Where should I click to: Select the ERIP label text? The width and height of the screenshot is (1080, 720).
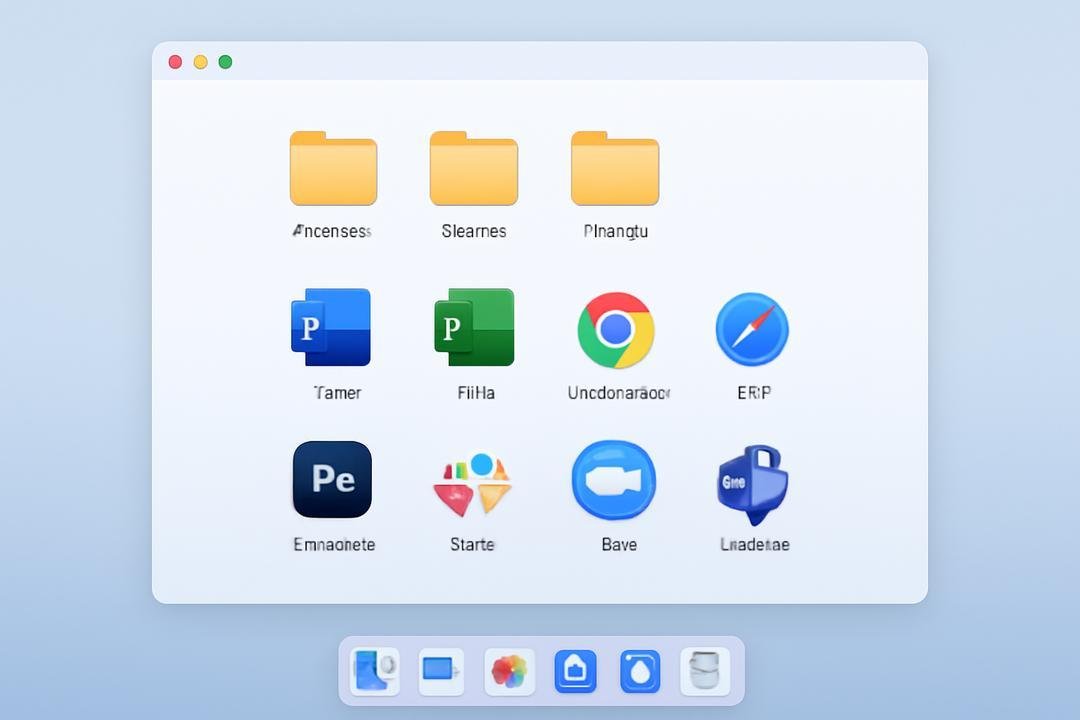(x=754, y=393)
